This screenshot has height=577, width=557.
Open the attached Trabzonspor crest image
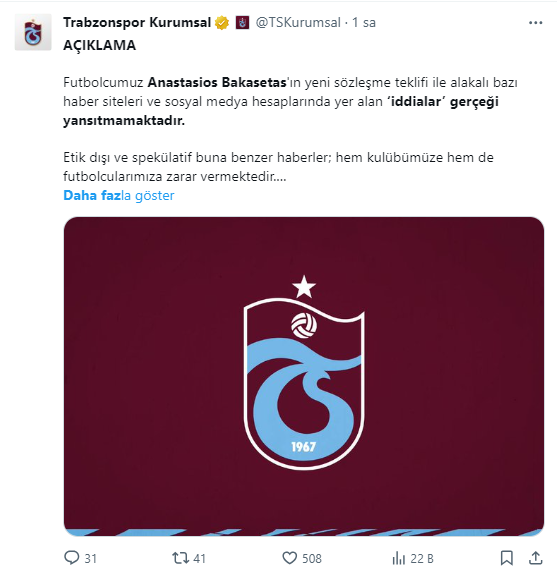[304, 376]
